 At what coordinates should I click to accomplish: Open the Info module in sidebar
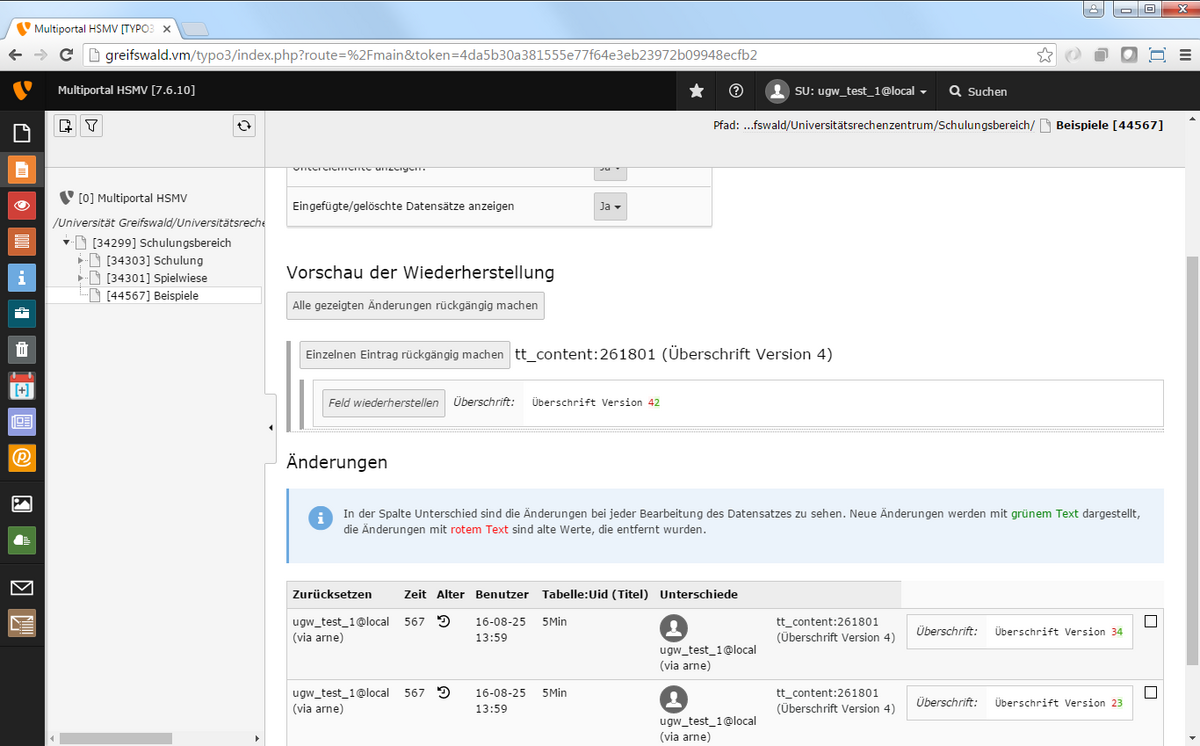tap(22, 277)
